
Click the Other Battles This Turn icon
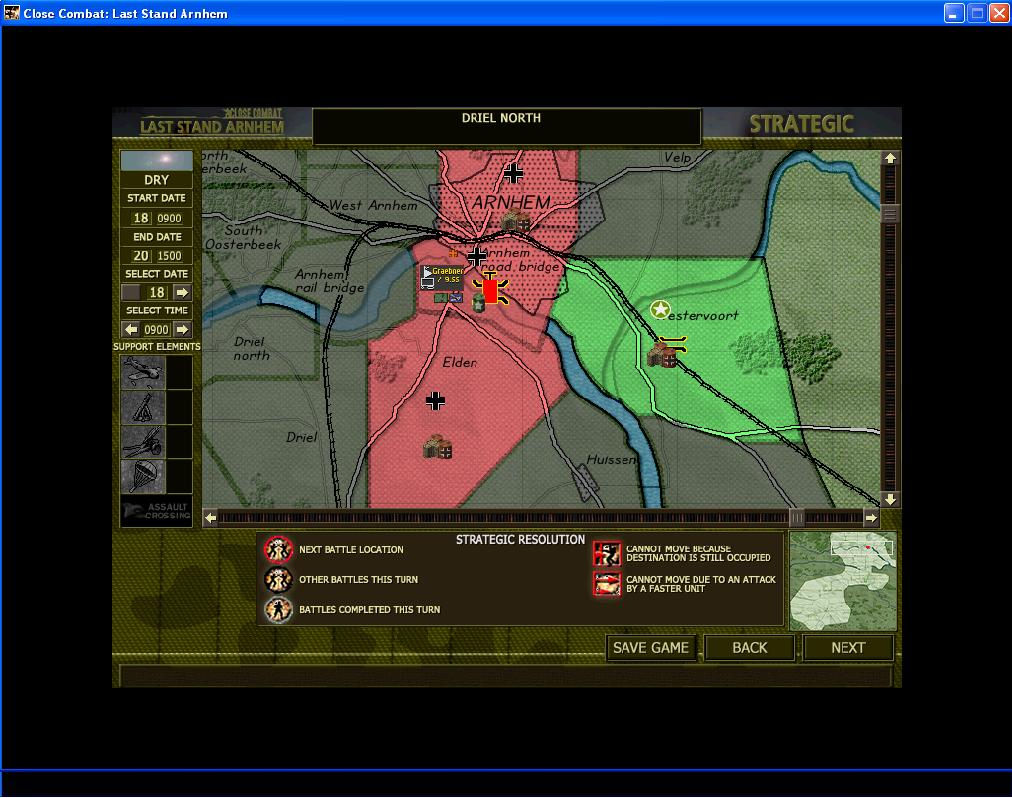[x=278, y=580]
